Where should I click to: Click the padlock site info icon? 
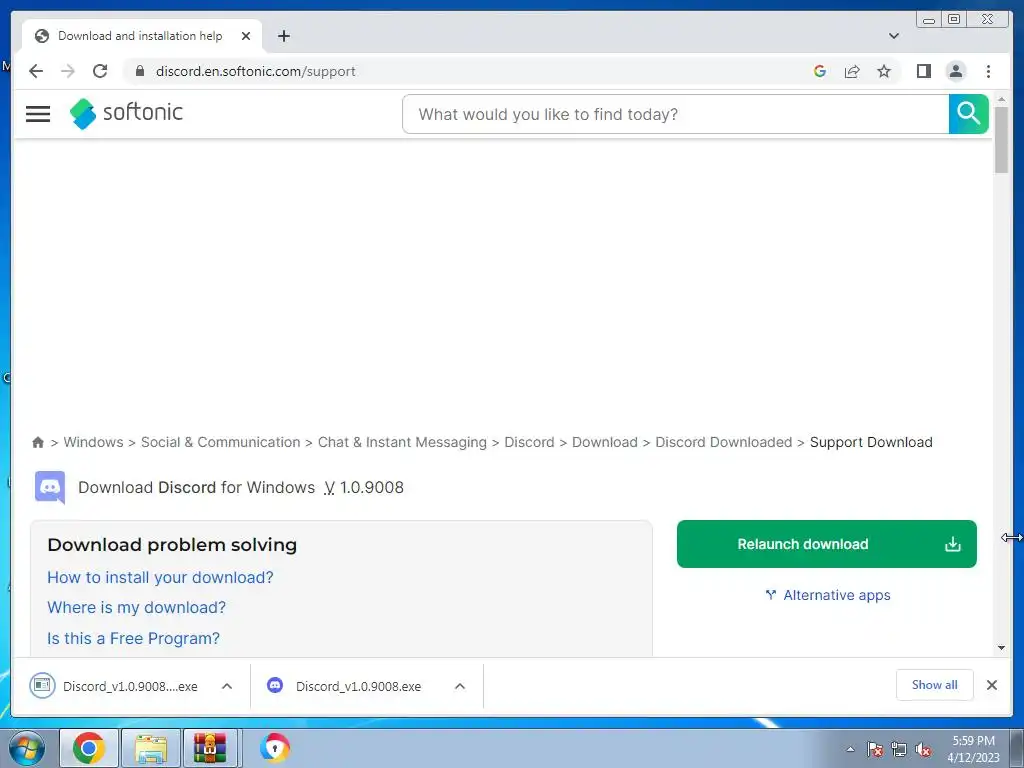point(139,71)
